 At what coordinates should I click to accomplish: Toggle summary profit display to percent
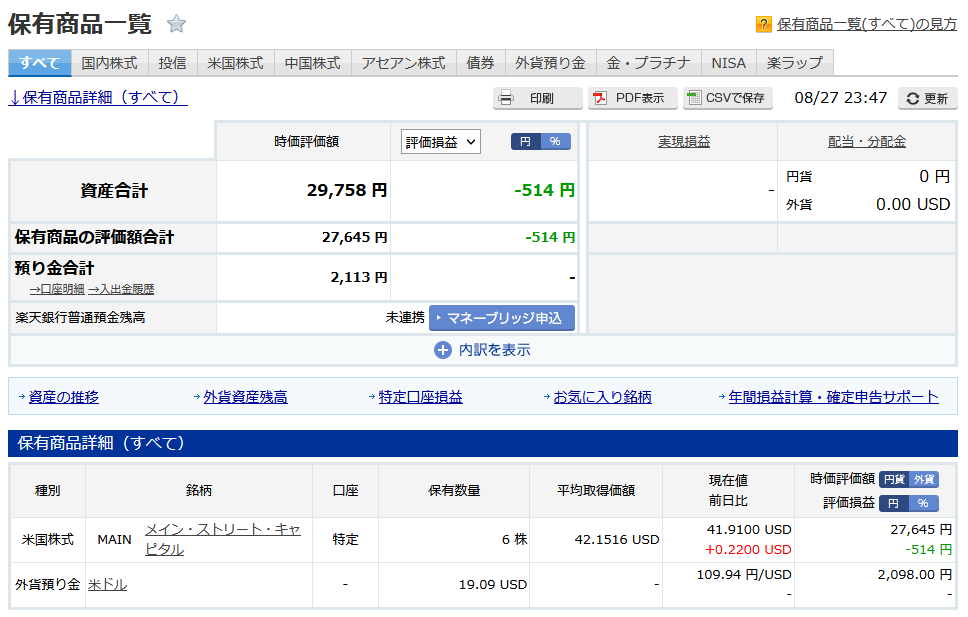point(556,142)
